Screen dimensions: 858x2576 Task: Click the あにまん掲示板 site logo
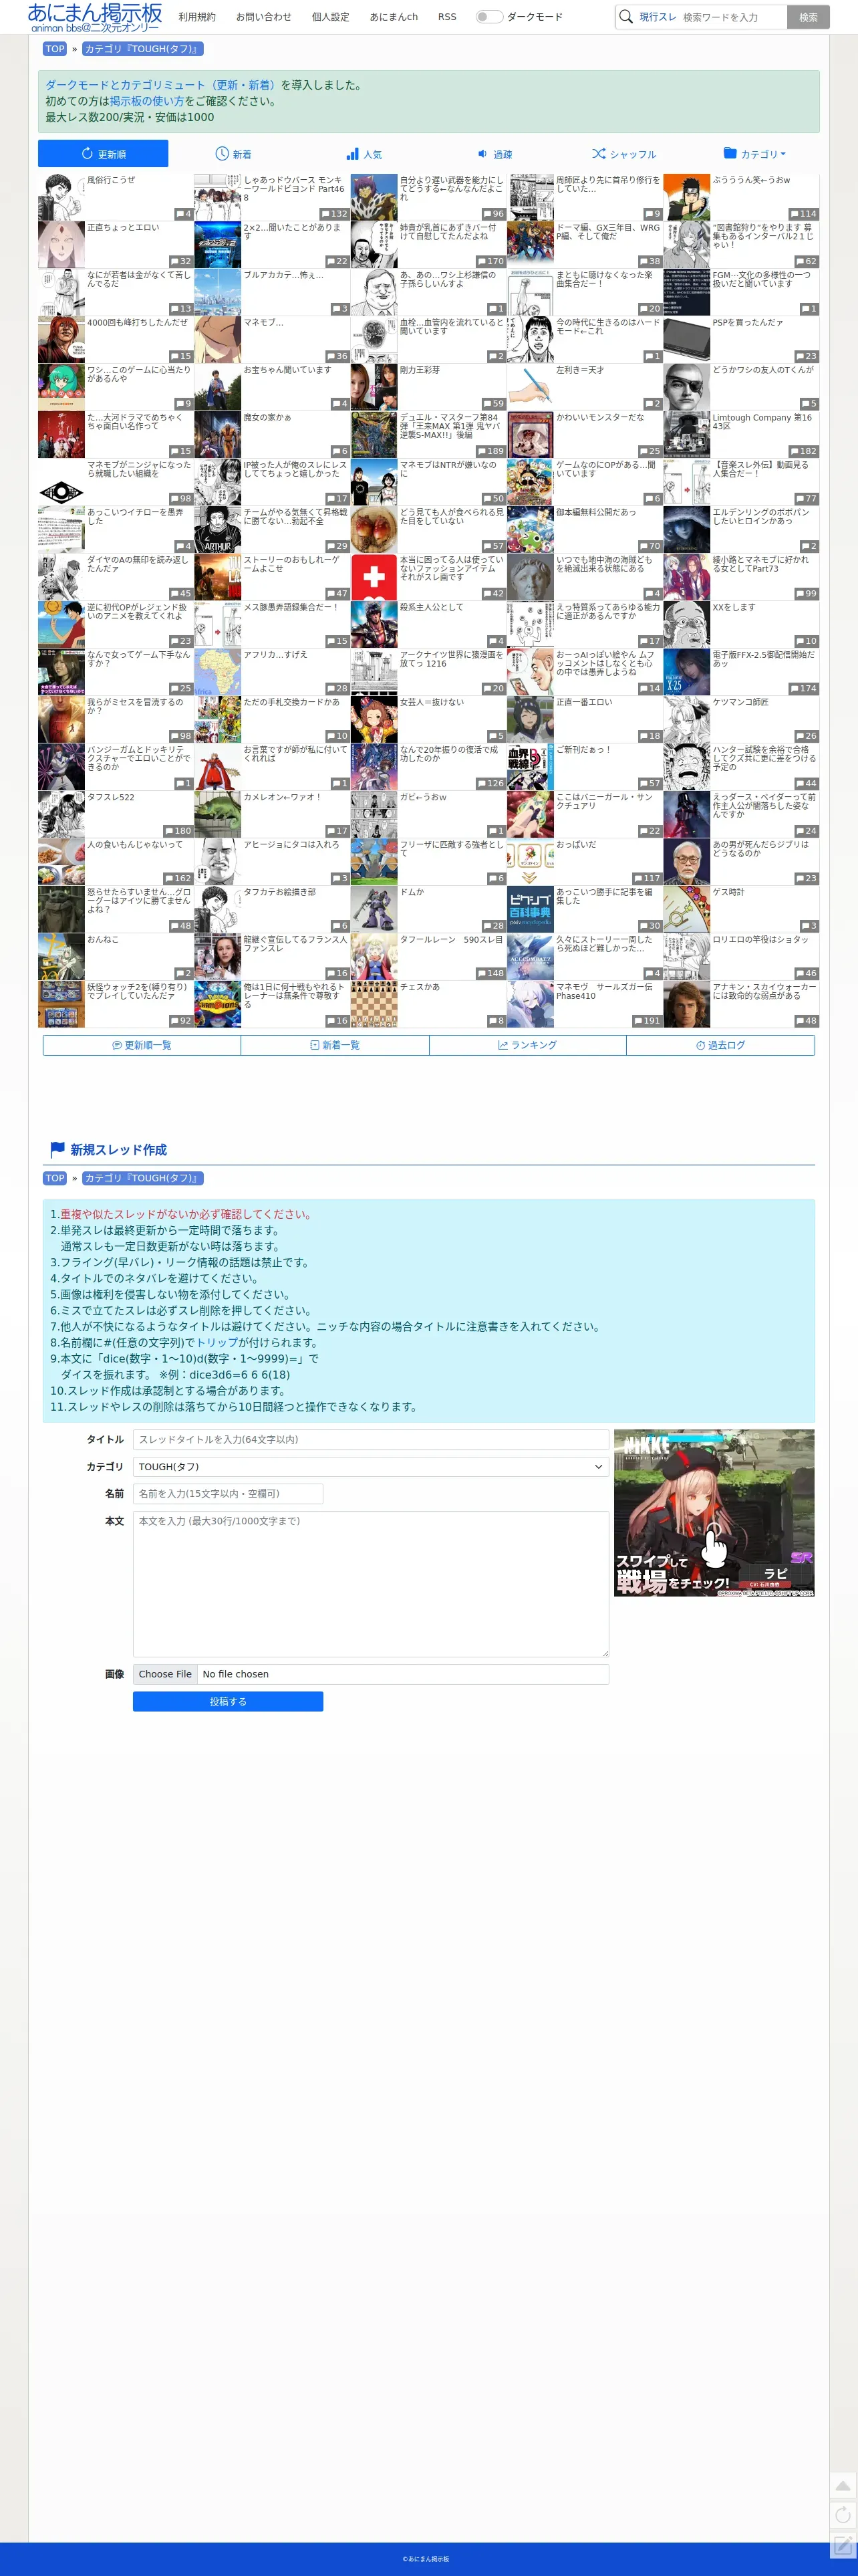tap(95, 17)
